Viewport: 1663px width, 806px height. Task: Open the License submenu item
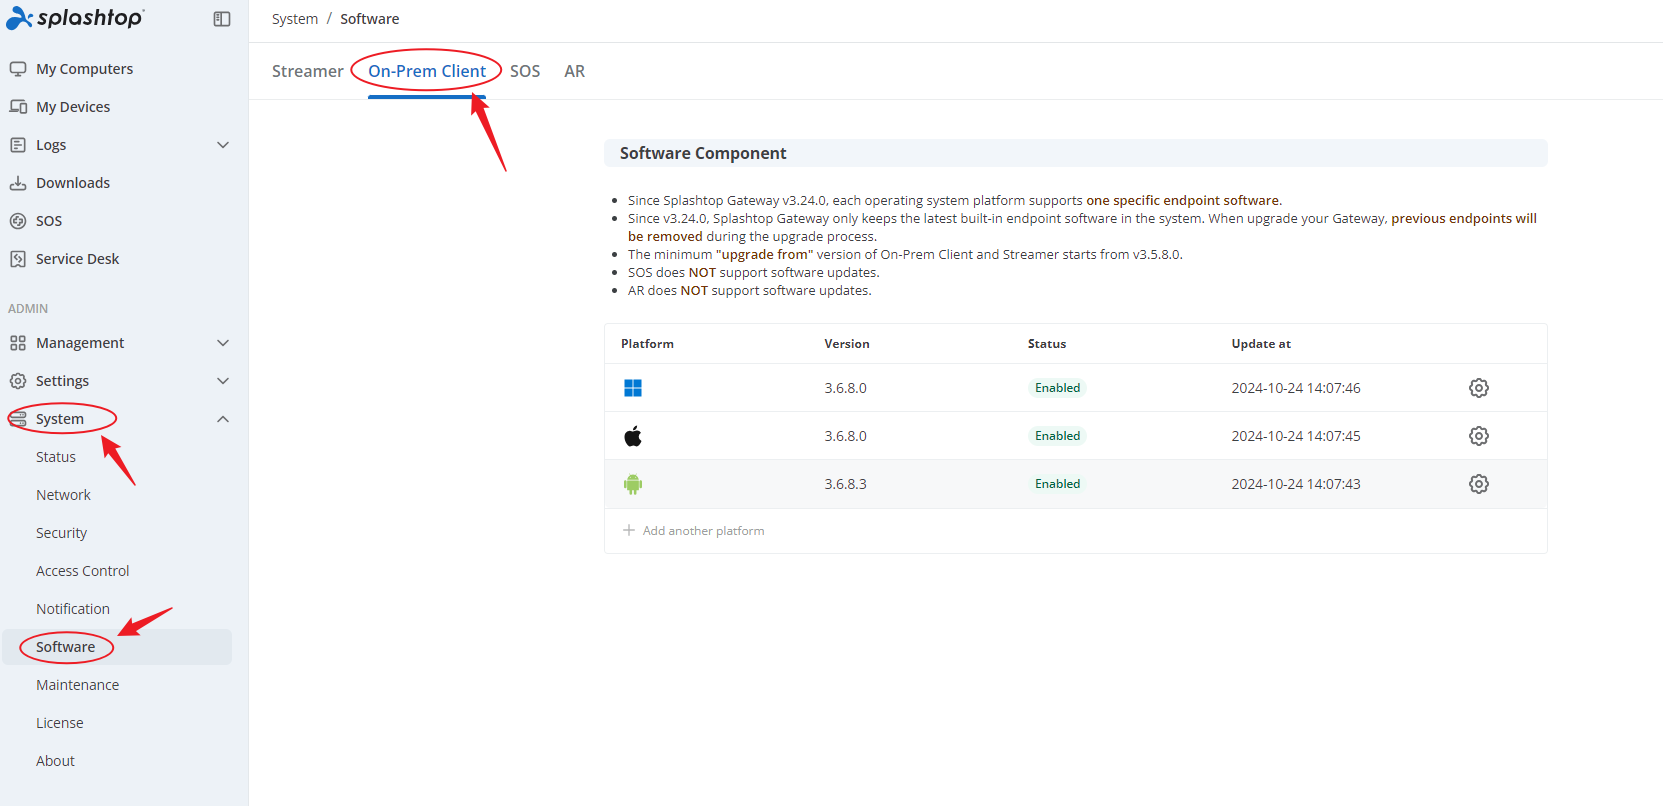tap(60, 723)
